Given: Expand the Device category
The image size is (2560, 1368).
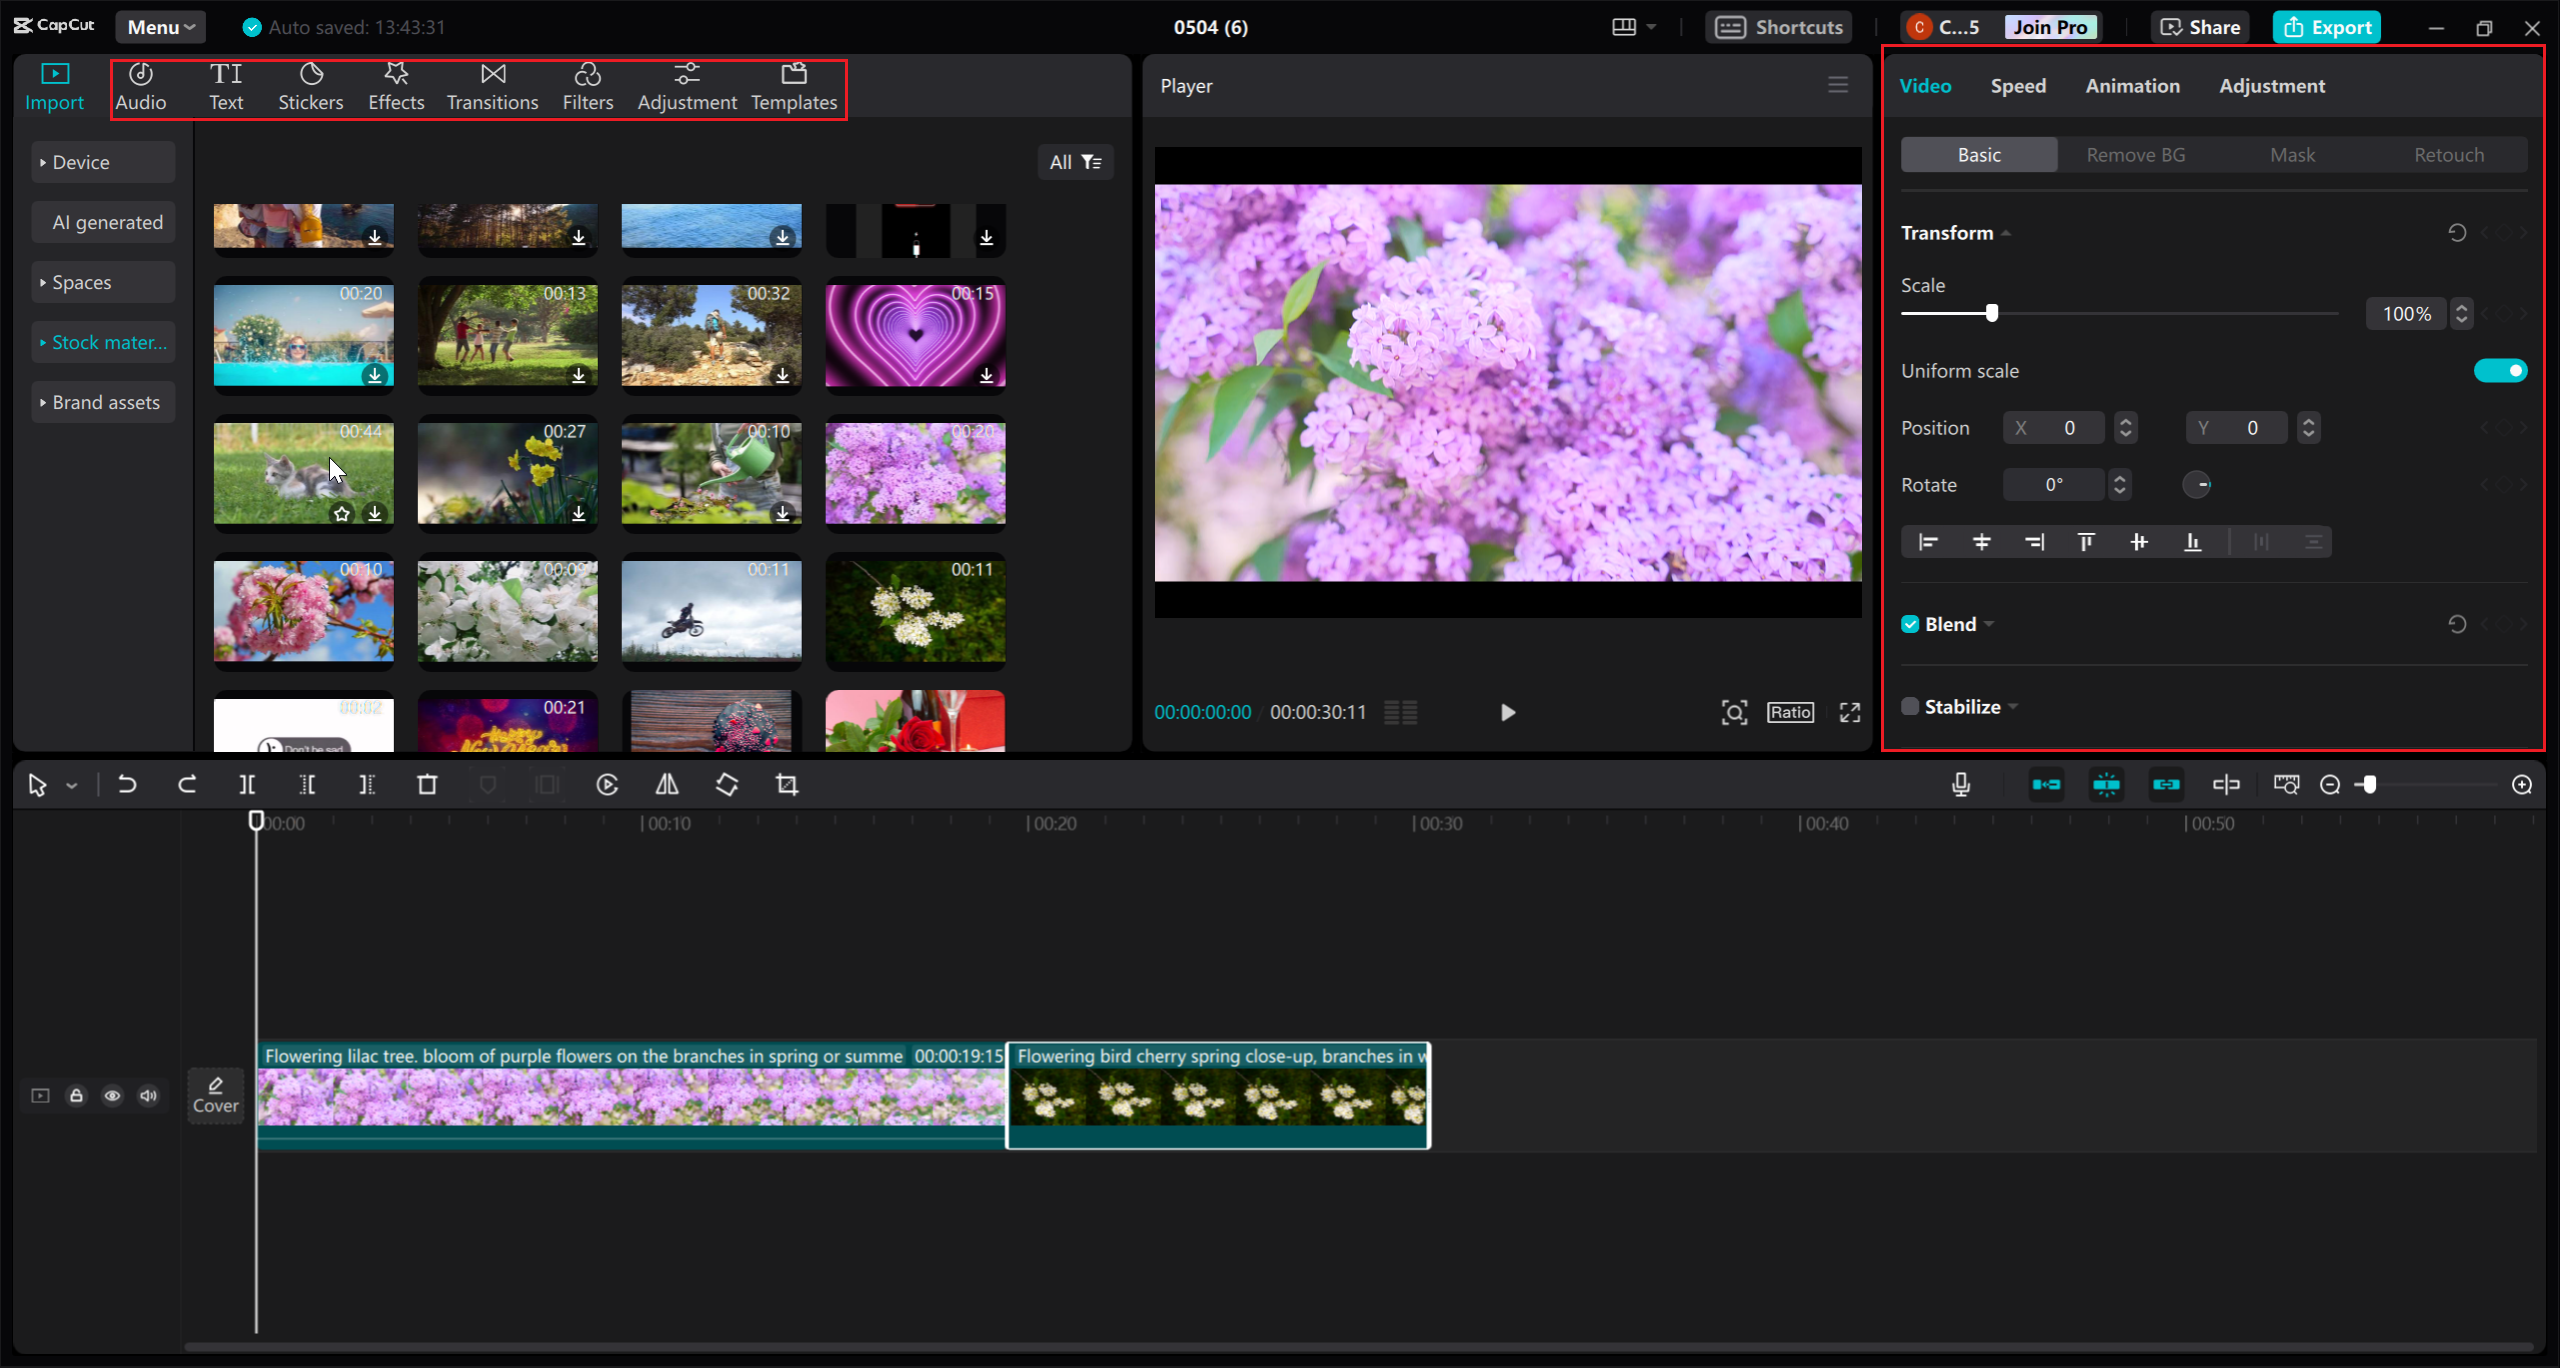Looking at the screenshot, I should coord(81,162).
